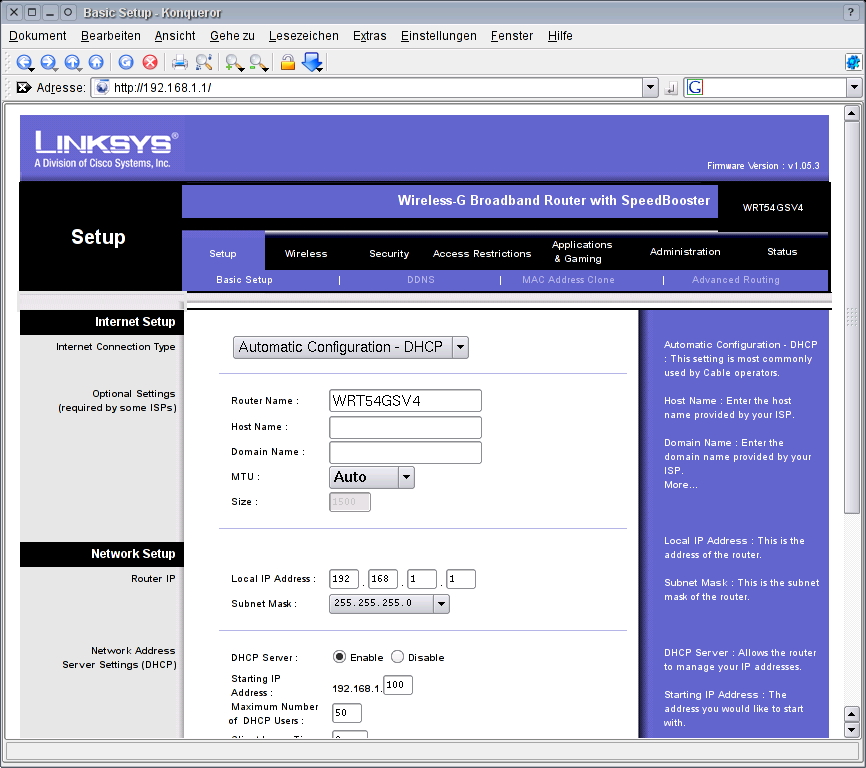Expand the search bar dropdown arrow

(854, 87)
